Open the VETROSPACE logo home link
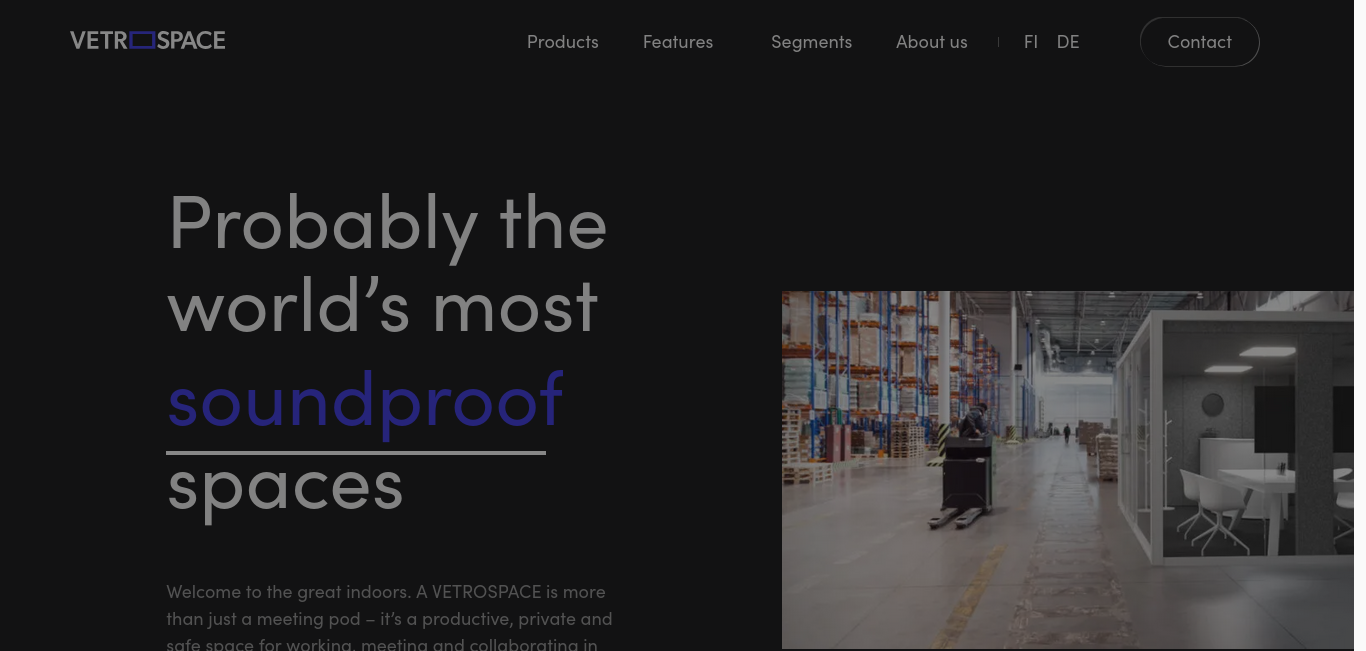Image resolution: width=1366 pixels, height=651 pixels. pyautogui.click(x=148, y=40)
